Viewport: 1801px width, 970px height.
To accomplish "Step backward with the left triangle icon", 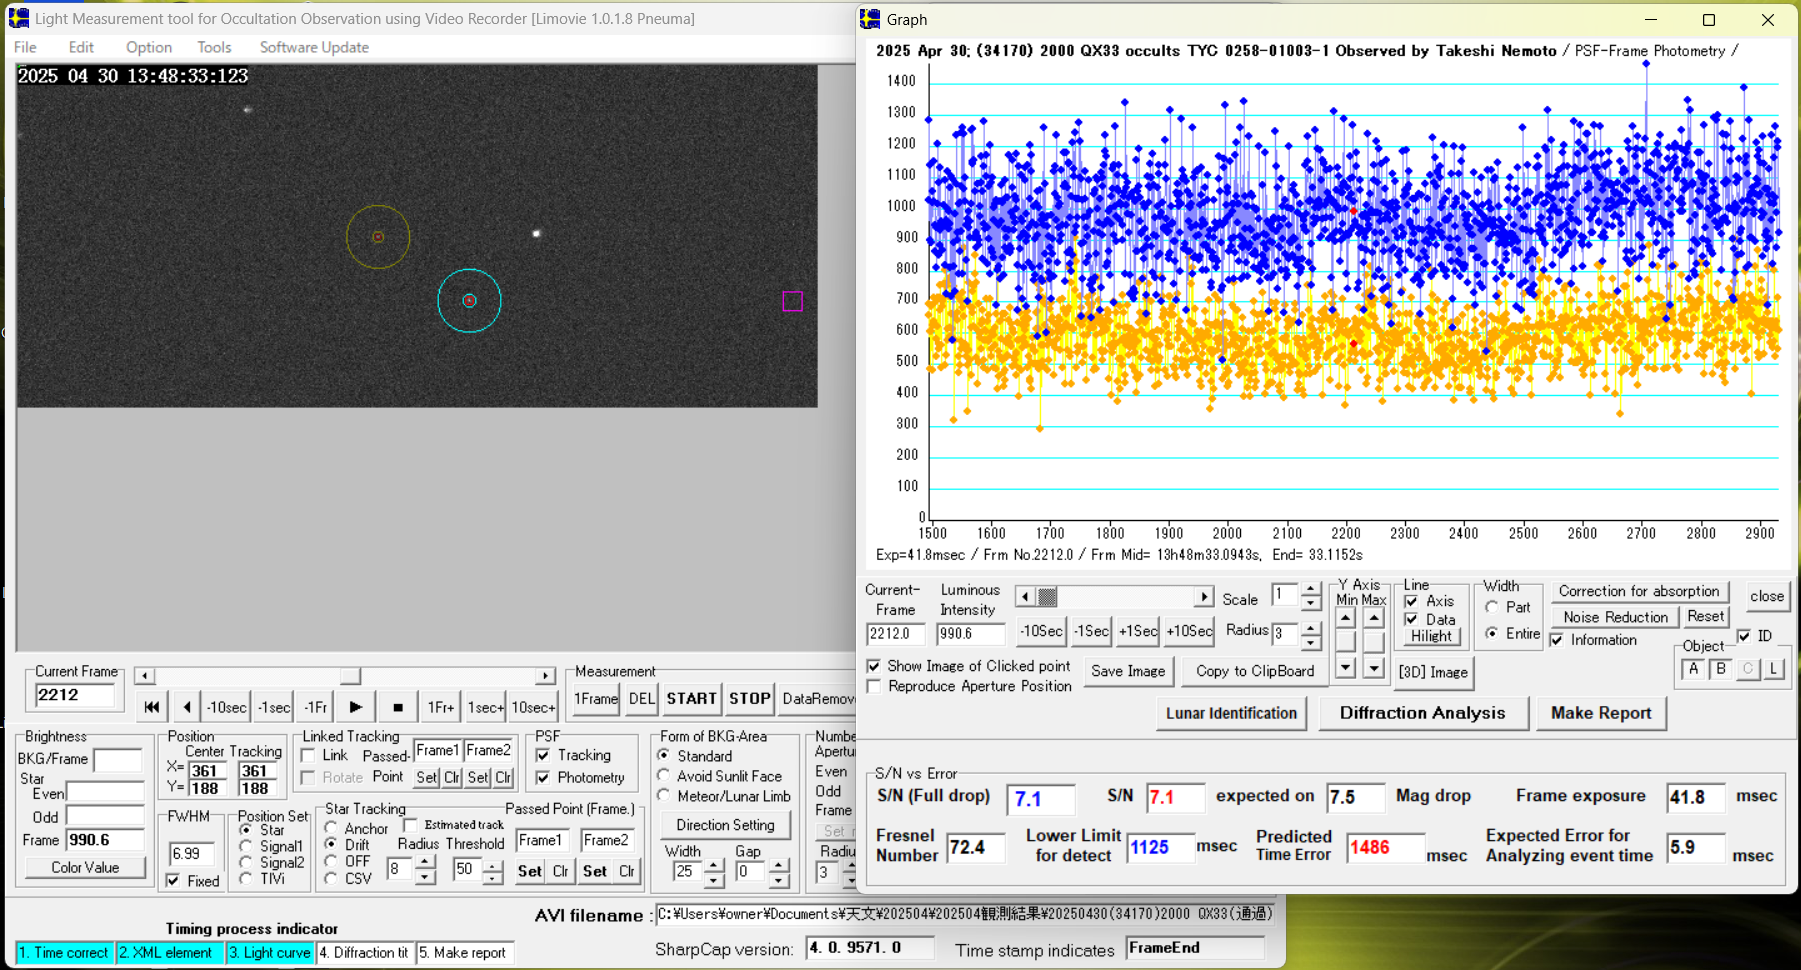I will tap(187, 707).
